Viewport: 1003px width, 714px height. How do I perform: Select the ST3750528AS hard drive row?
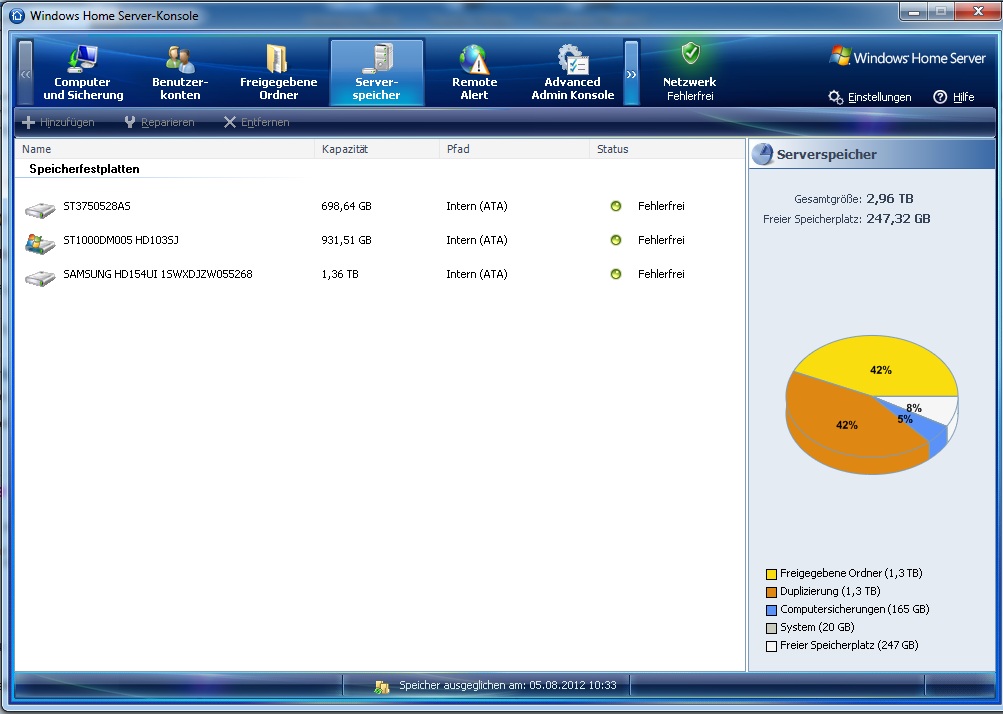(x=97, y=206)
